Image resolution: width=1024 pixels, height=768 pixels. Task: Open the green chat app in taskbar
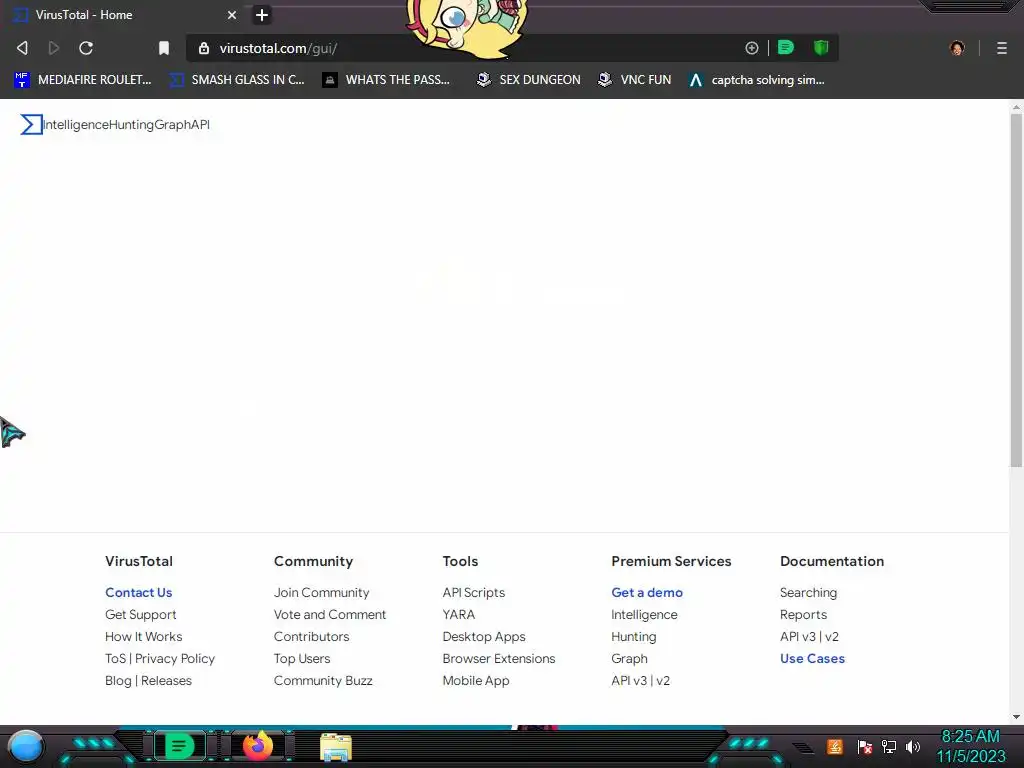pyautogui.click(x=179, y=746)
